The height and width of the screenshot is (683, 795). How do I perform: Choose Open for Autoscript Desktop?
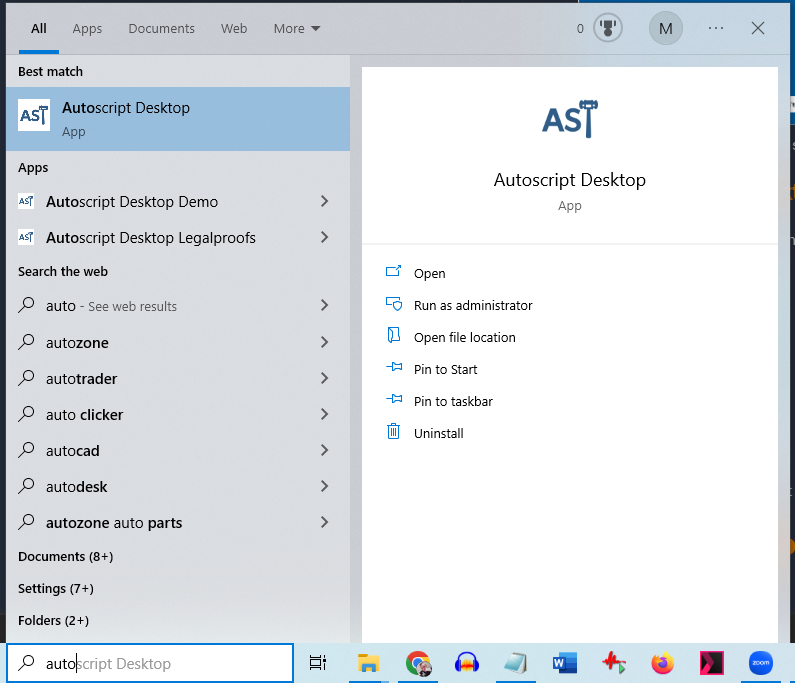[429, 273]
